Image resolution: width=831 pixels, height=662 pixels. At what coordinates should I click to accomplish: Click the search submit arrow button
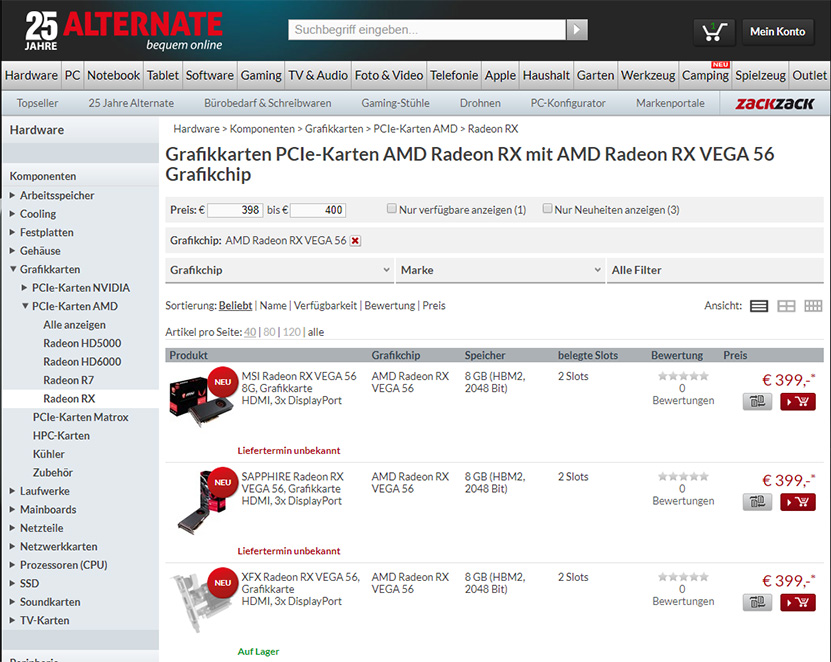tap(576, 30)
